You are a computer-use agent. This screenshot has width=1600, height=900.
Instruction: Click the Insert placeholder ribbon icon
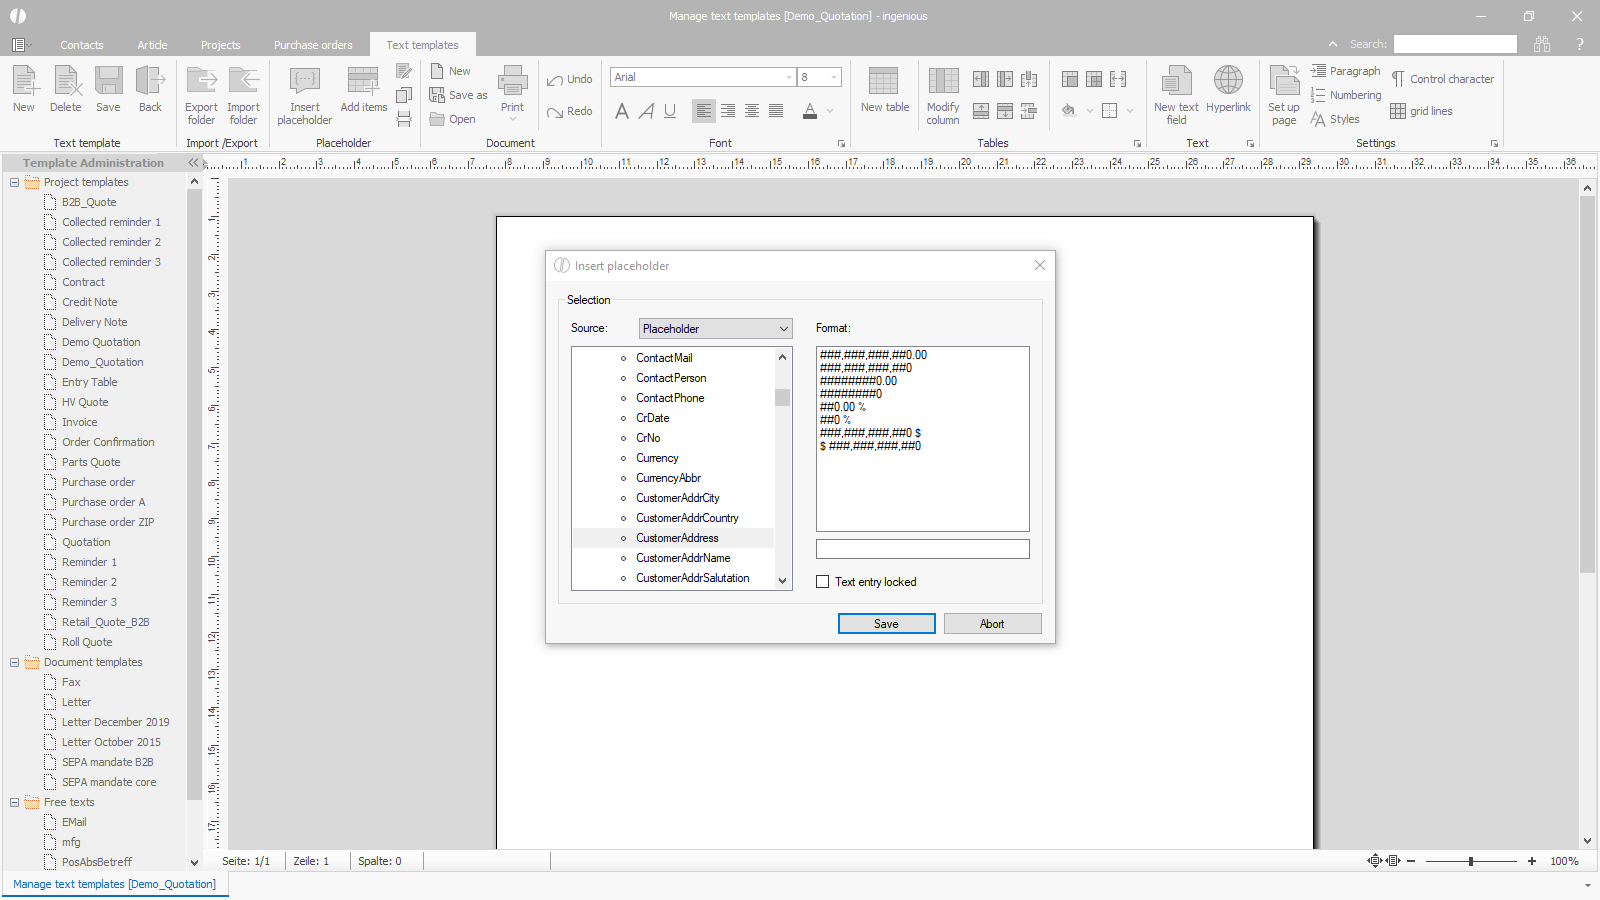click(x=304, y=83)
